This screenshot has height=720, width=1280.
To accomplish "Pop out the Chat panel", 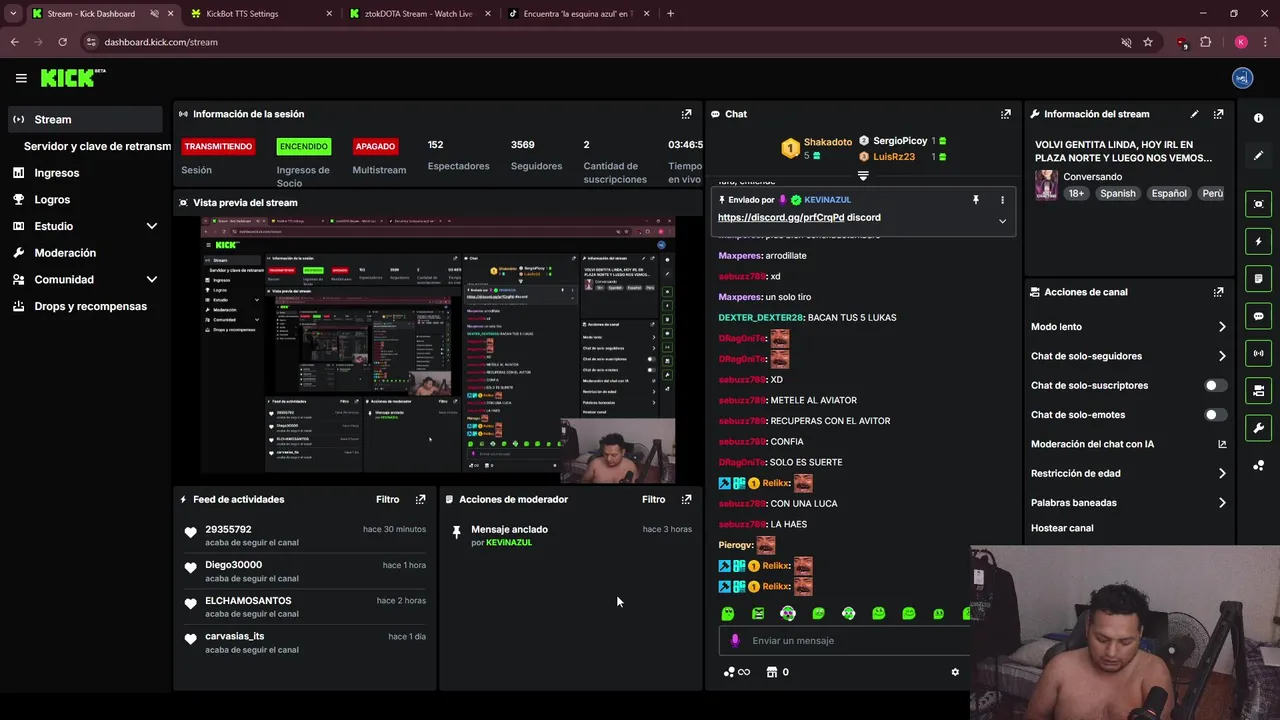I will tap(1005, 114).
